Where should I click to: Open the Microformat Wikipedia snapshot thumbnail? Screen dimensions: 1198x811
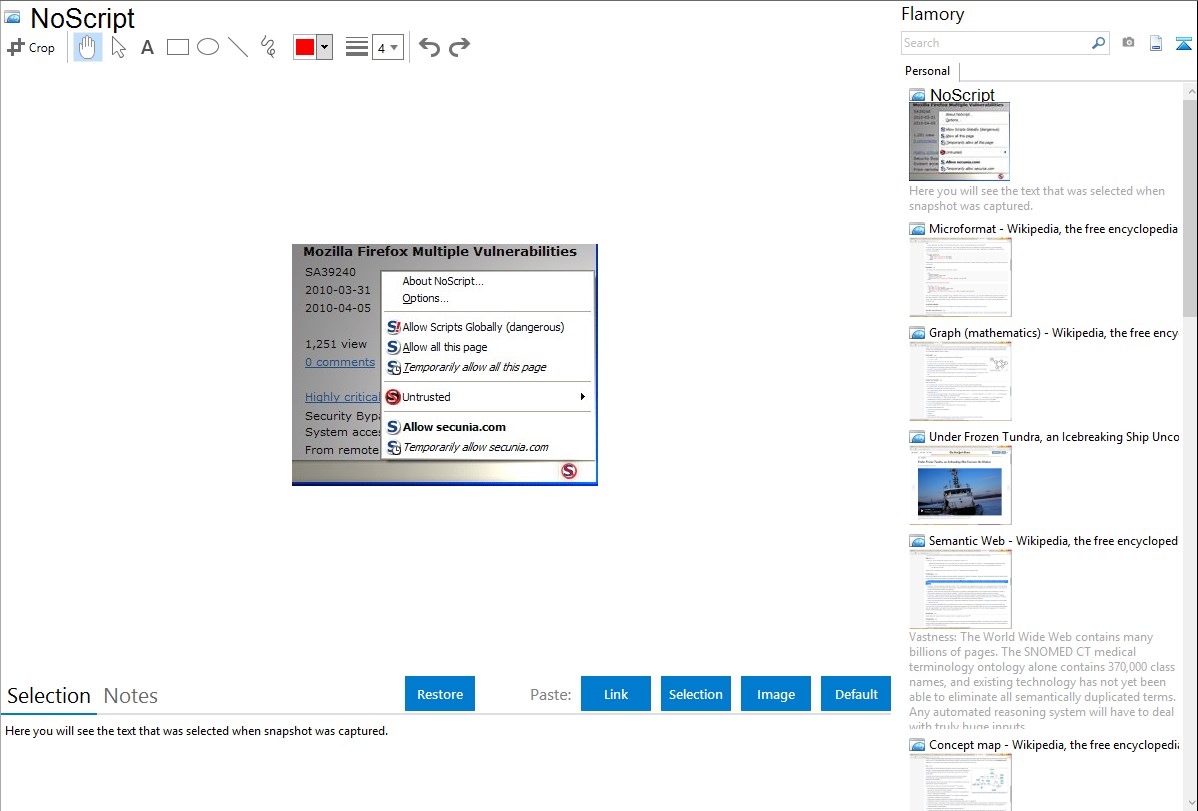960,277
